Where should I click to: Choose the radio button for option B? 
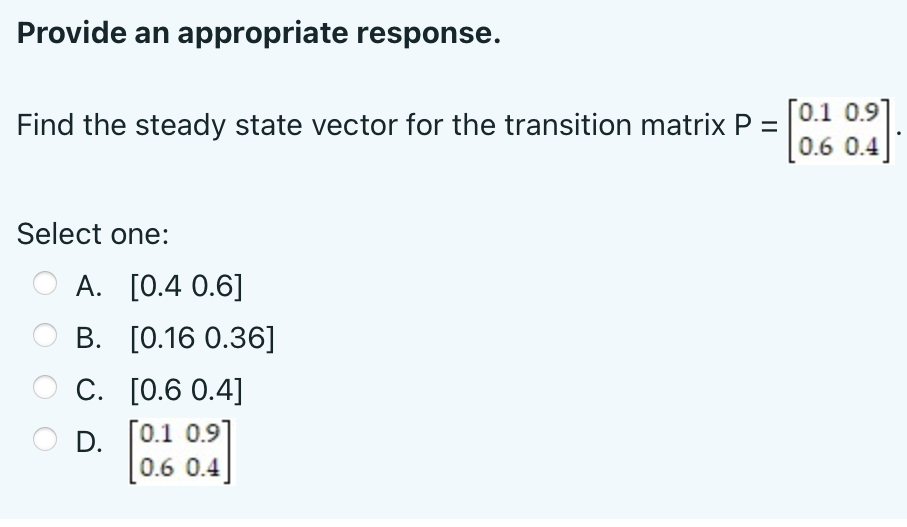[x=45, y=336]
